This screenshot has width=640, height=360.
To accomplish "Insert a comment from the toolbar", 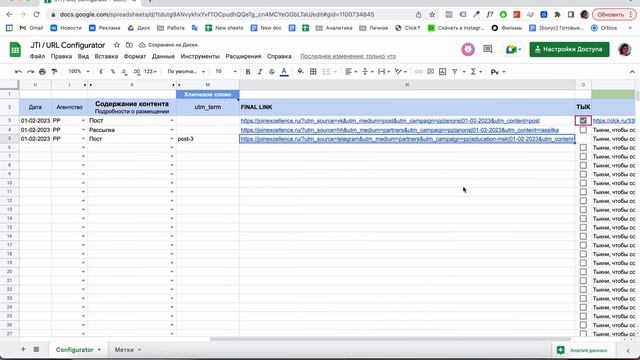I will [430, 72].
